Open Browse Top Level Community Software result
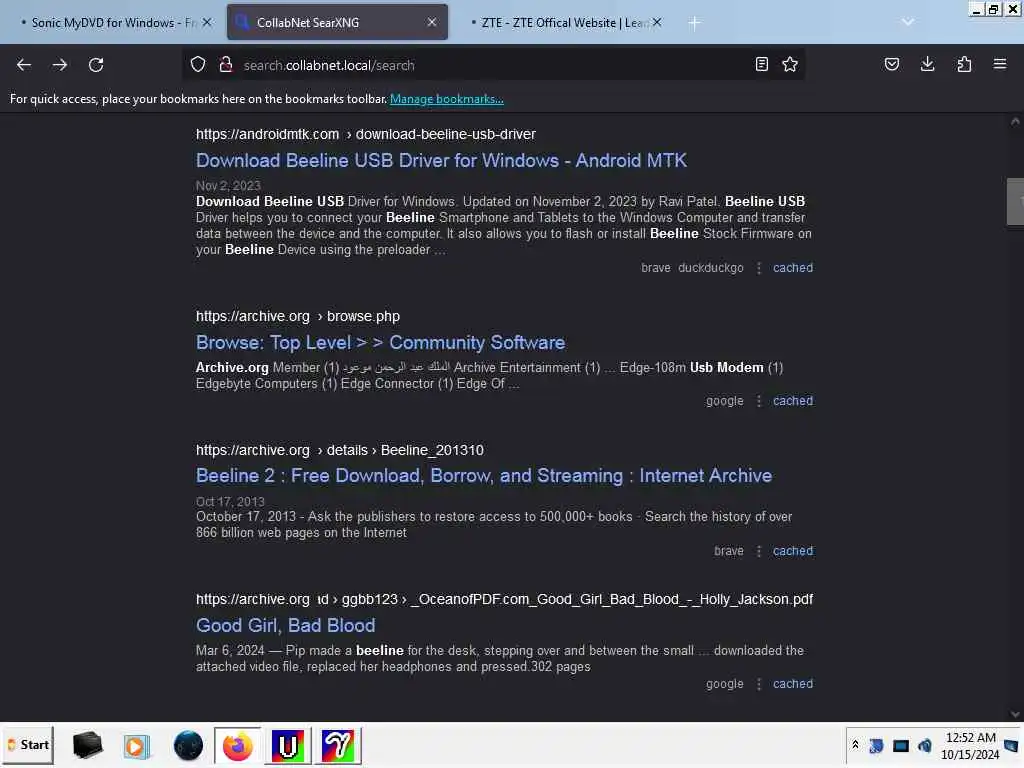 click(381, 342)
